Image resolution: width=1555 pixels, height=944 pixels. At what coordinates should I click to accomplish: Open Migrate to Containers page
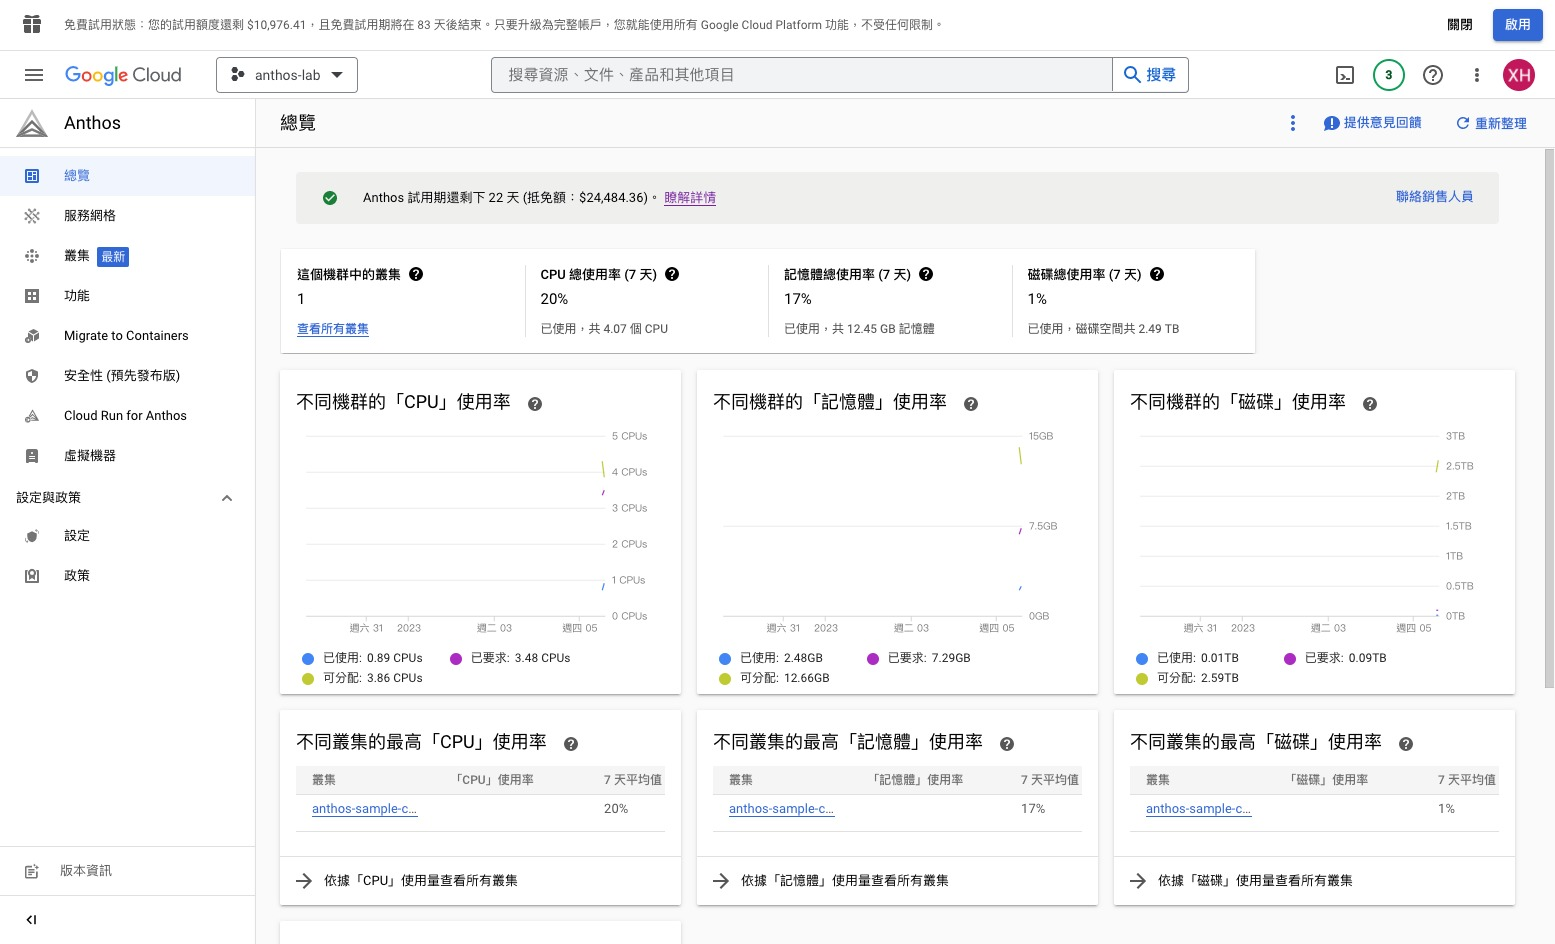126,336
